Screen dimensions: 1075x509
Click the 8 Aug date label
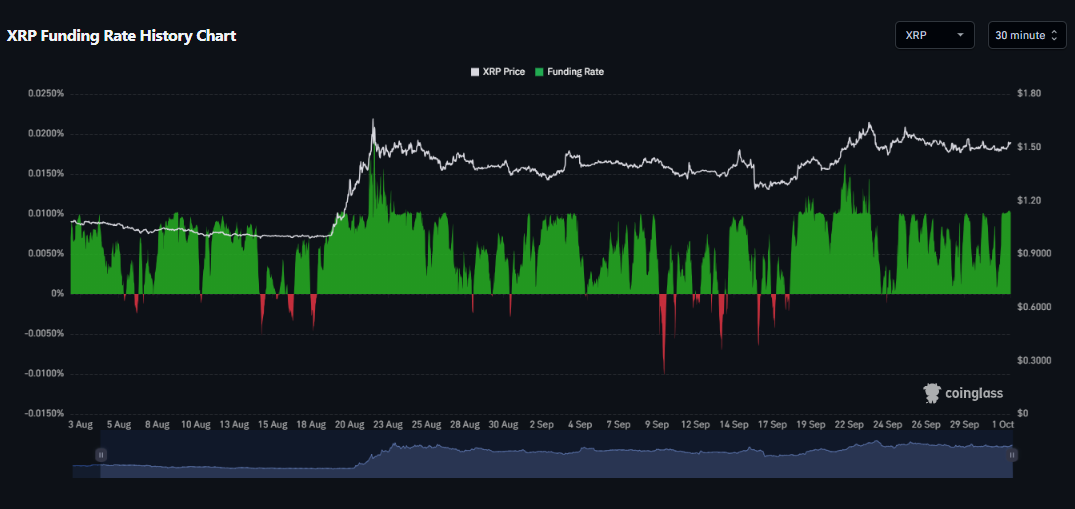(x=156, y=425)
